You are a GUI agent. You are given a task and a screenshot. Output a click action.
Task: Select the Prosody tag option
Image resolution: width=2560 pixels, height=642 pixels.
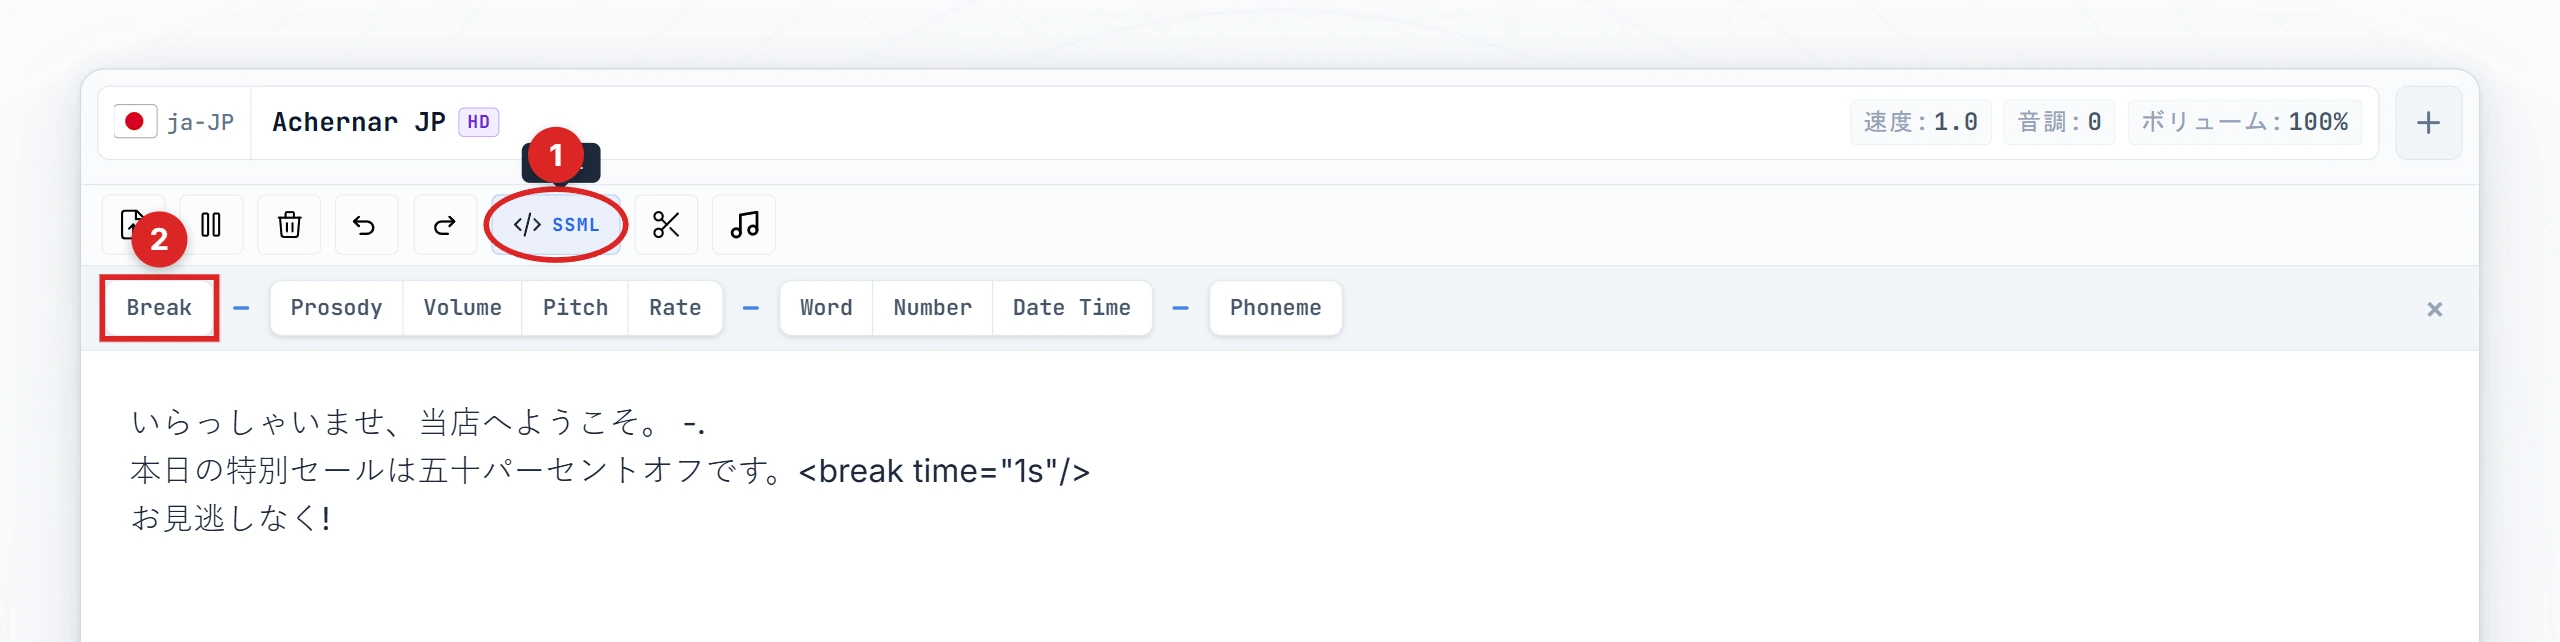(x=336, y=308)
